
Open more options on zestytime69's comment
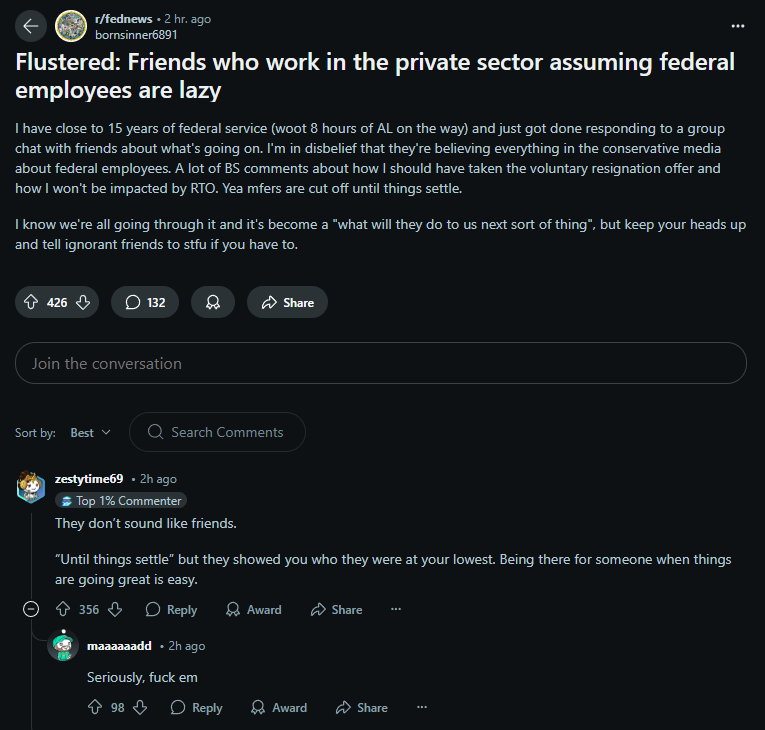[x=396, y=609]
